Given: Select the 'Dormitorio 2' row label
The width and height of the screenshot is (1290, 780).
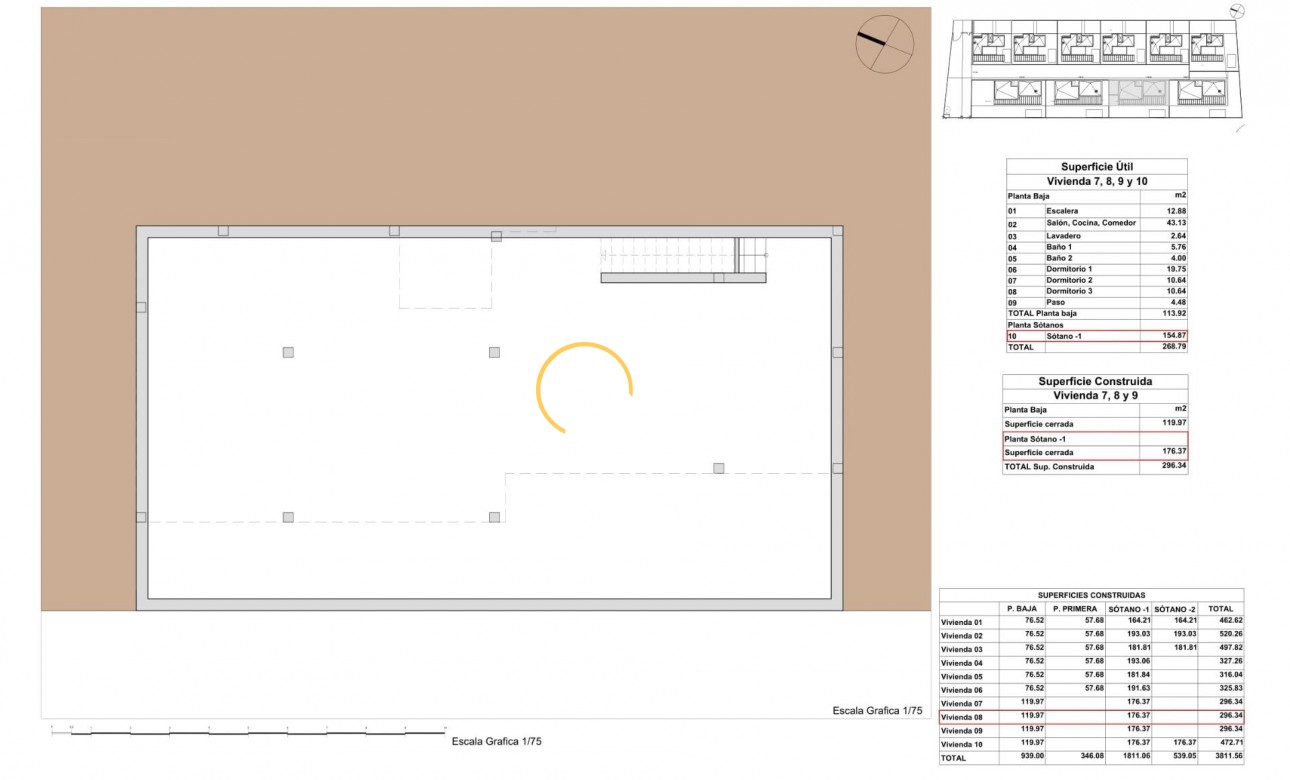Looking at the screenshot, I should click(x=1069, y=280).
